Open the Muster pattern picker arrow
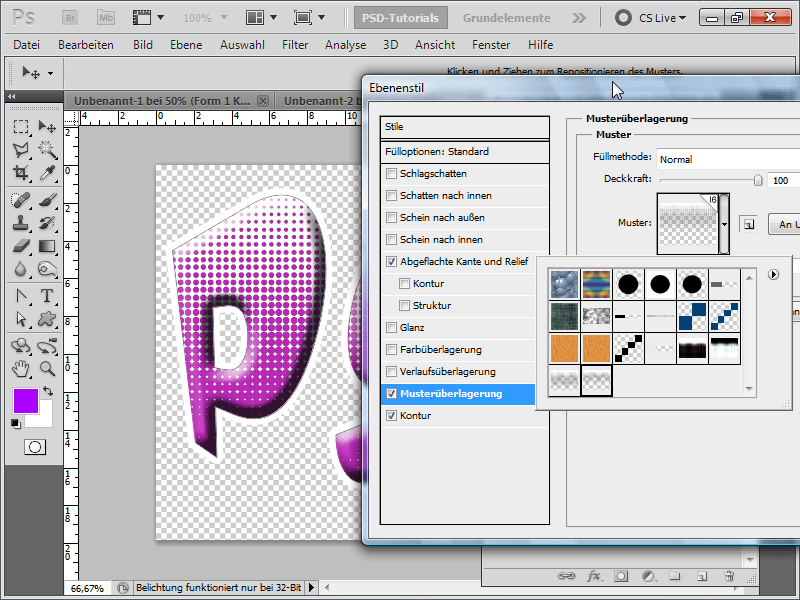The width and height of the screenshot is (800, 600). pos(724,224)
